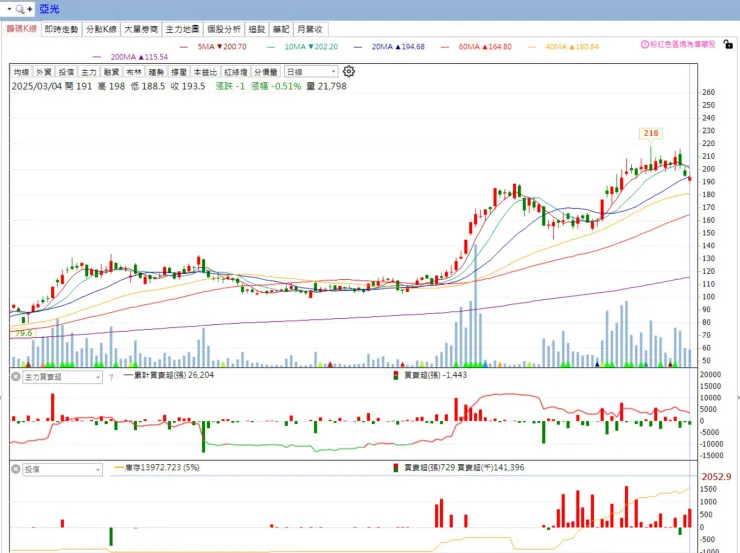Viewport: 740px width, 553px height.
Task: Click the 79.6 low price label
Action: coord(24,333)
